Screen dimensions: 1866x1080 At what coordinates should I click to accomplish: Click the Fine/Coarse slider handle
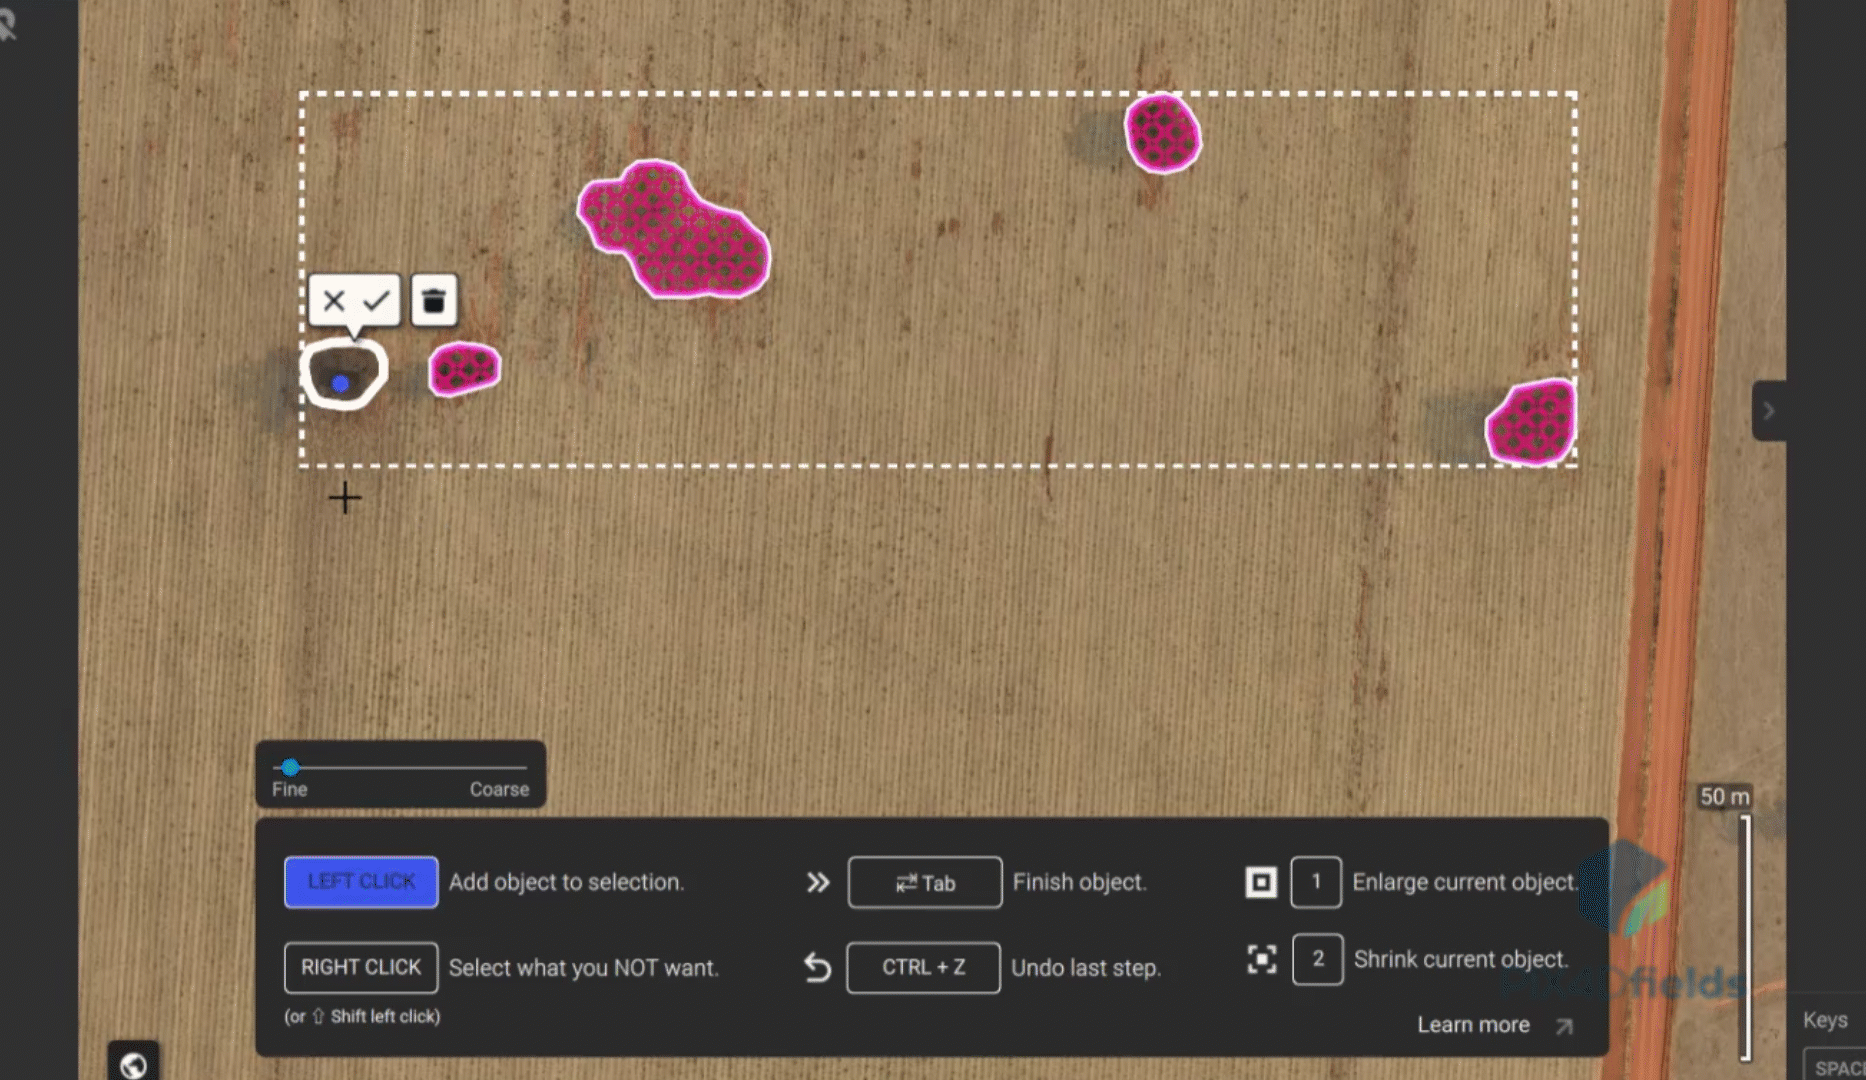click(x=290, y=767)
